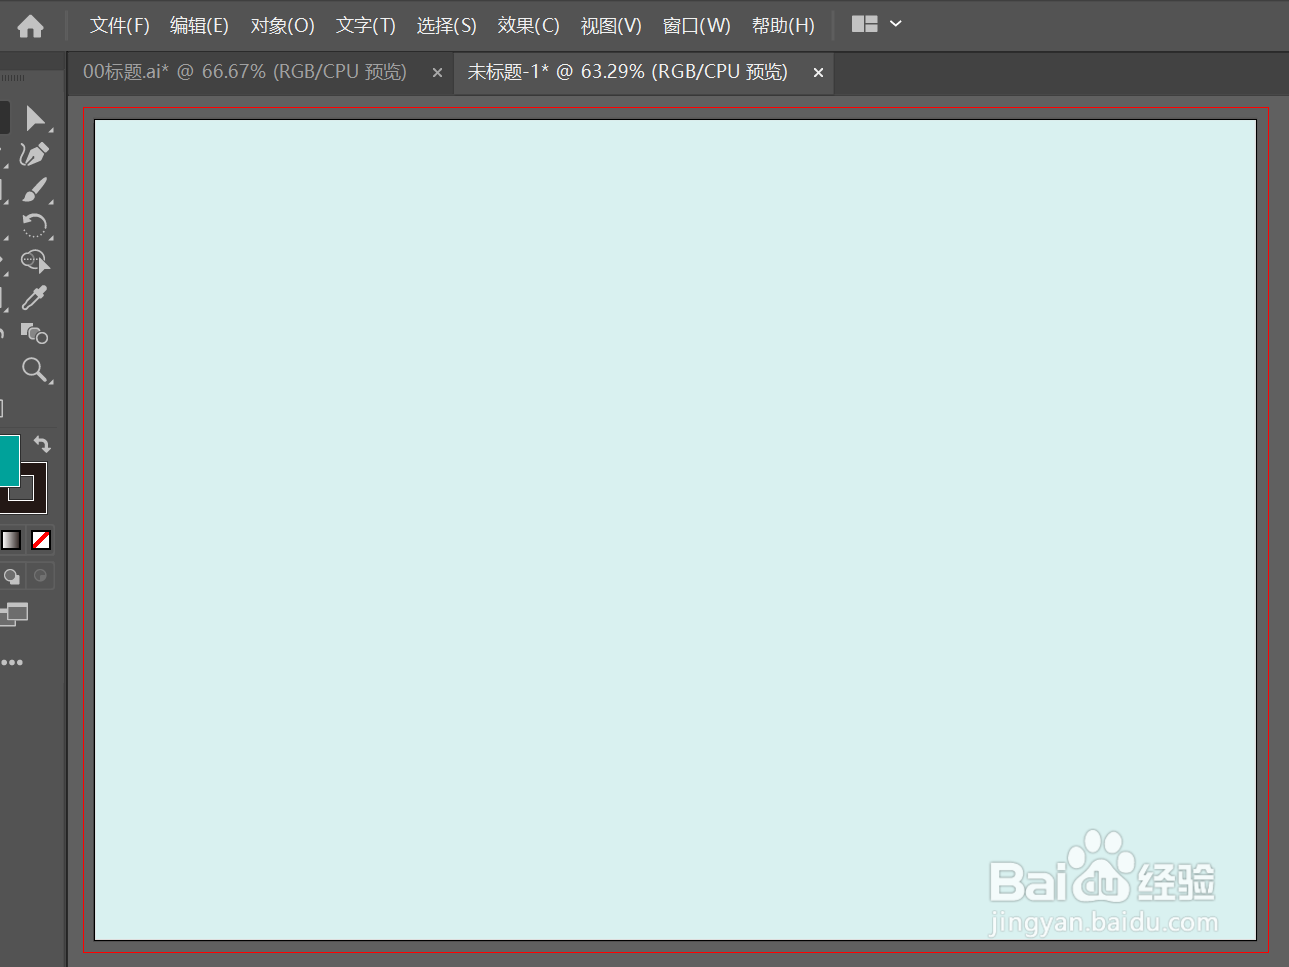The width and height of the screenshot is (1289, 967).
Task: Open 效果(C) menu
Action: [528, 26]
